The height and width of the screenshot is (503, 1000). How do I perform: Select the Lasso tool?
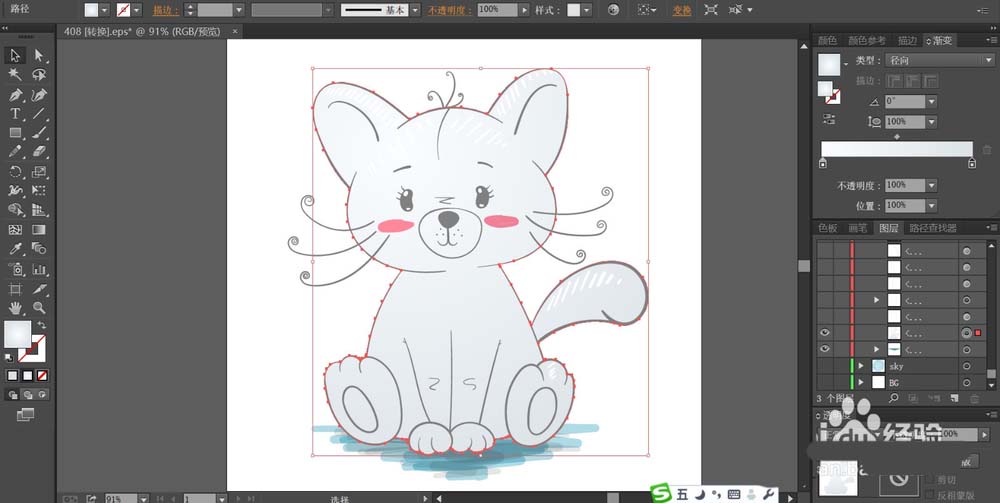click(x=40, y=75)
